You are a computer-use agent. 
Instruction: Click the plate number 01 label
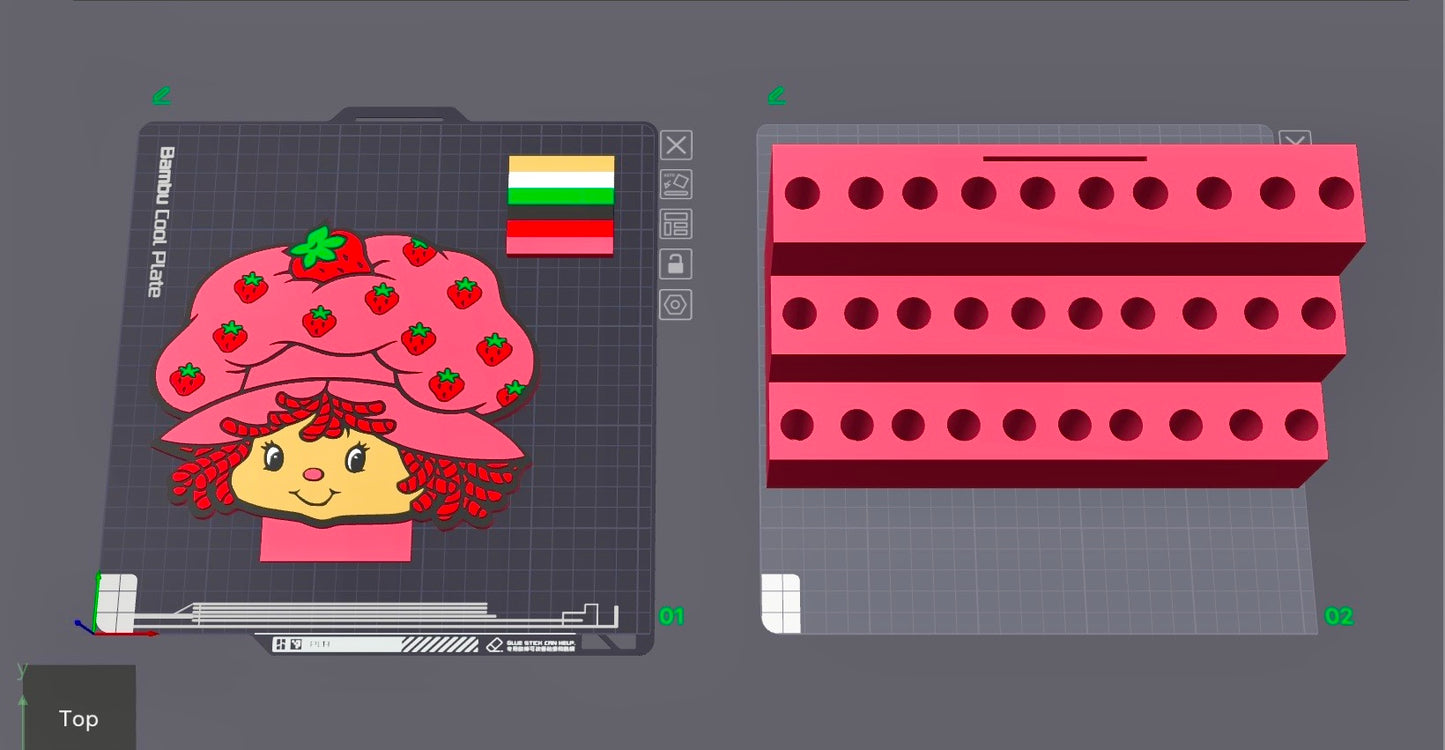coord(671,616)
